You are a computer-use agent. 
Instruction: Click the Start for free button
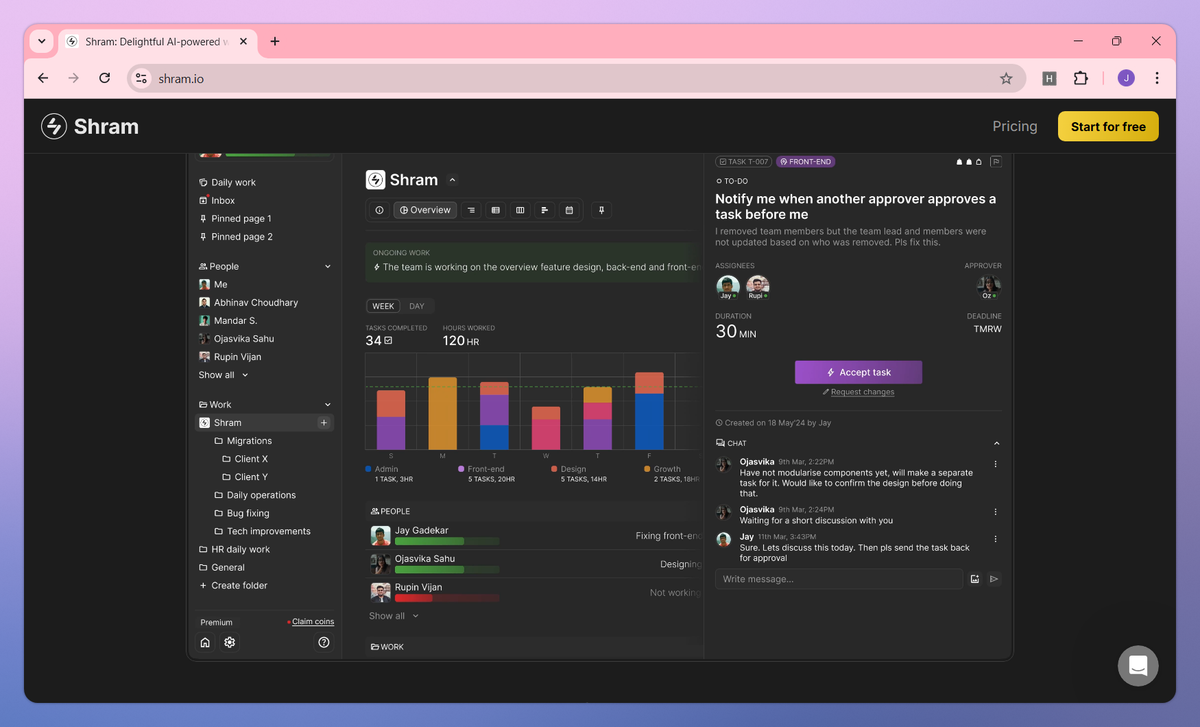tap(1108, 127)
